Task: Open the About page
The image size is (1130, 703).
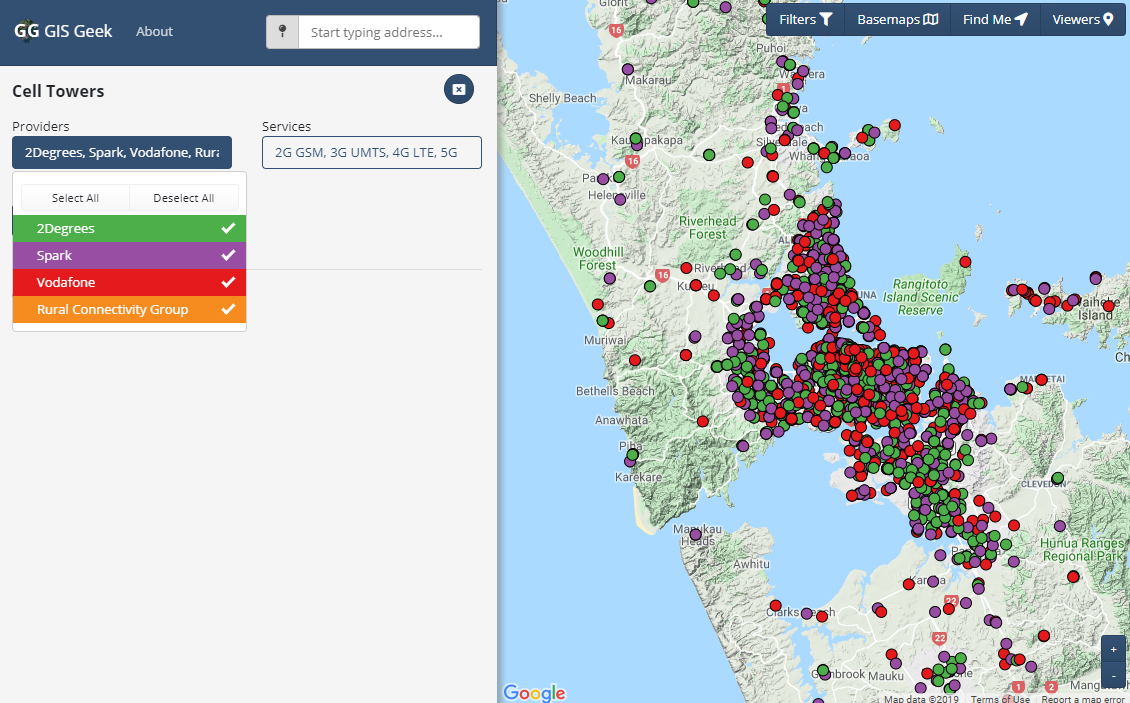Action: pyautogui.click(x=154, y=32)
